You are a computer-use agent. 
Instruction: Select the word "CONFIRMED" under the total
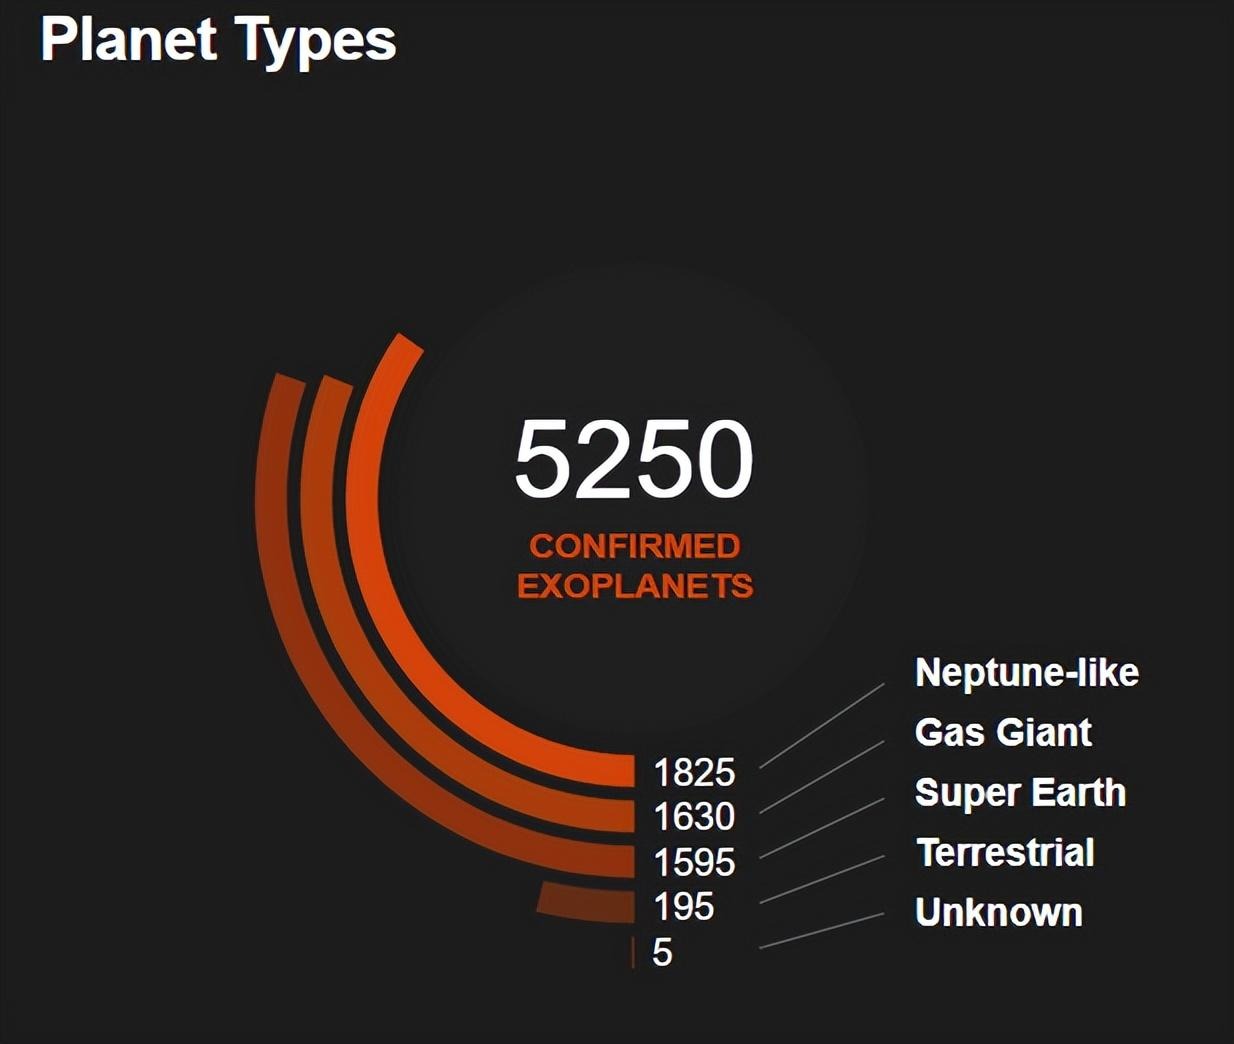[x=634, y=546]
